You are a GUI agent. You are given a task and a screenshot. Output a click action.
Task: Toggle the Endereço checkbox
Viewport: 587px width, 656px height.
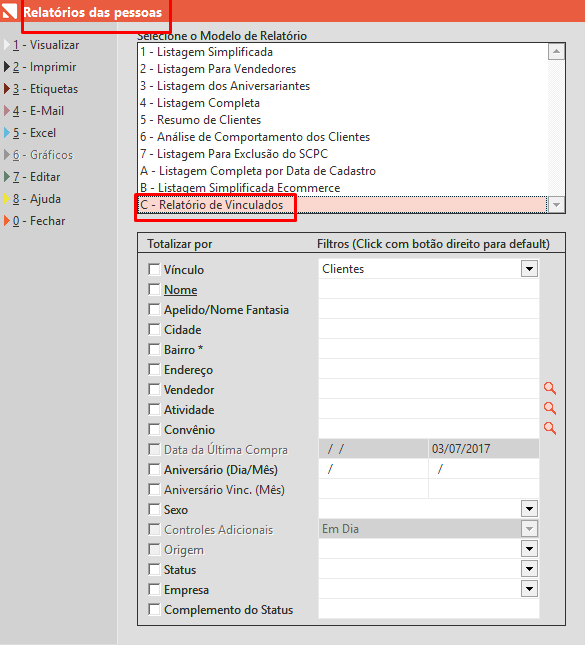coord(154,369)
